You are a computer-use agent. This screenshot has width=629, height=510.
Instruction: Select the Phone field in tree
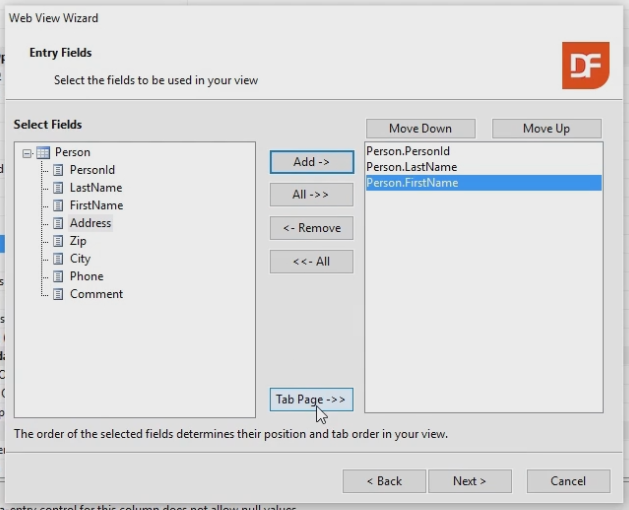(x=86, y=276)
